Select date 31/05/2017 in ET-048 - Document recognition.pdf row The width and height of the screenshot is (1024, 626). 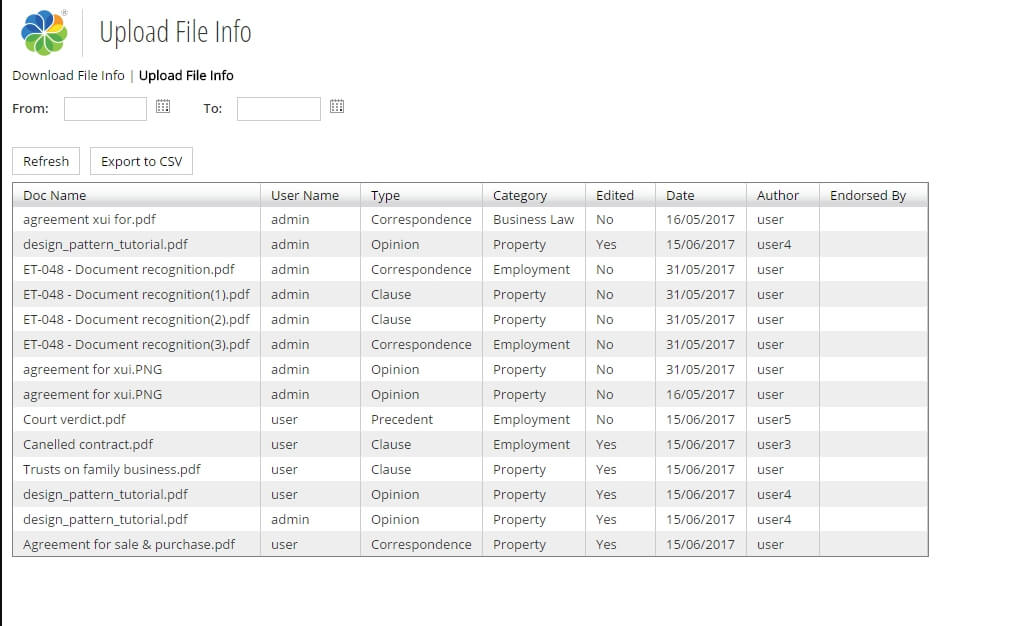click(x=700, y=270)
